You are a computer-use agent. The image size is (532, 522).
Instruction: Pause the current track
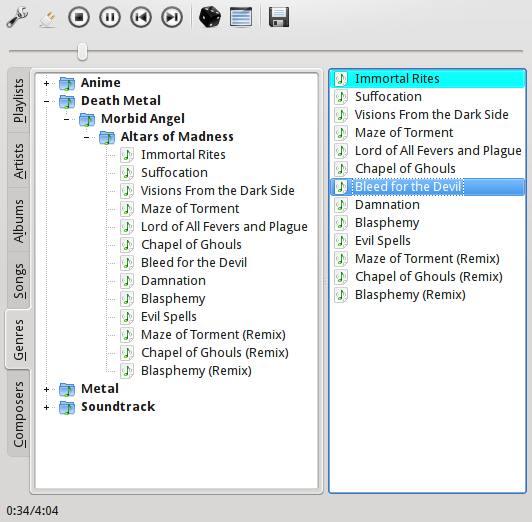click(x=110, y=17)
